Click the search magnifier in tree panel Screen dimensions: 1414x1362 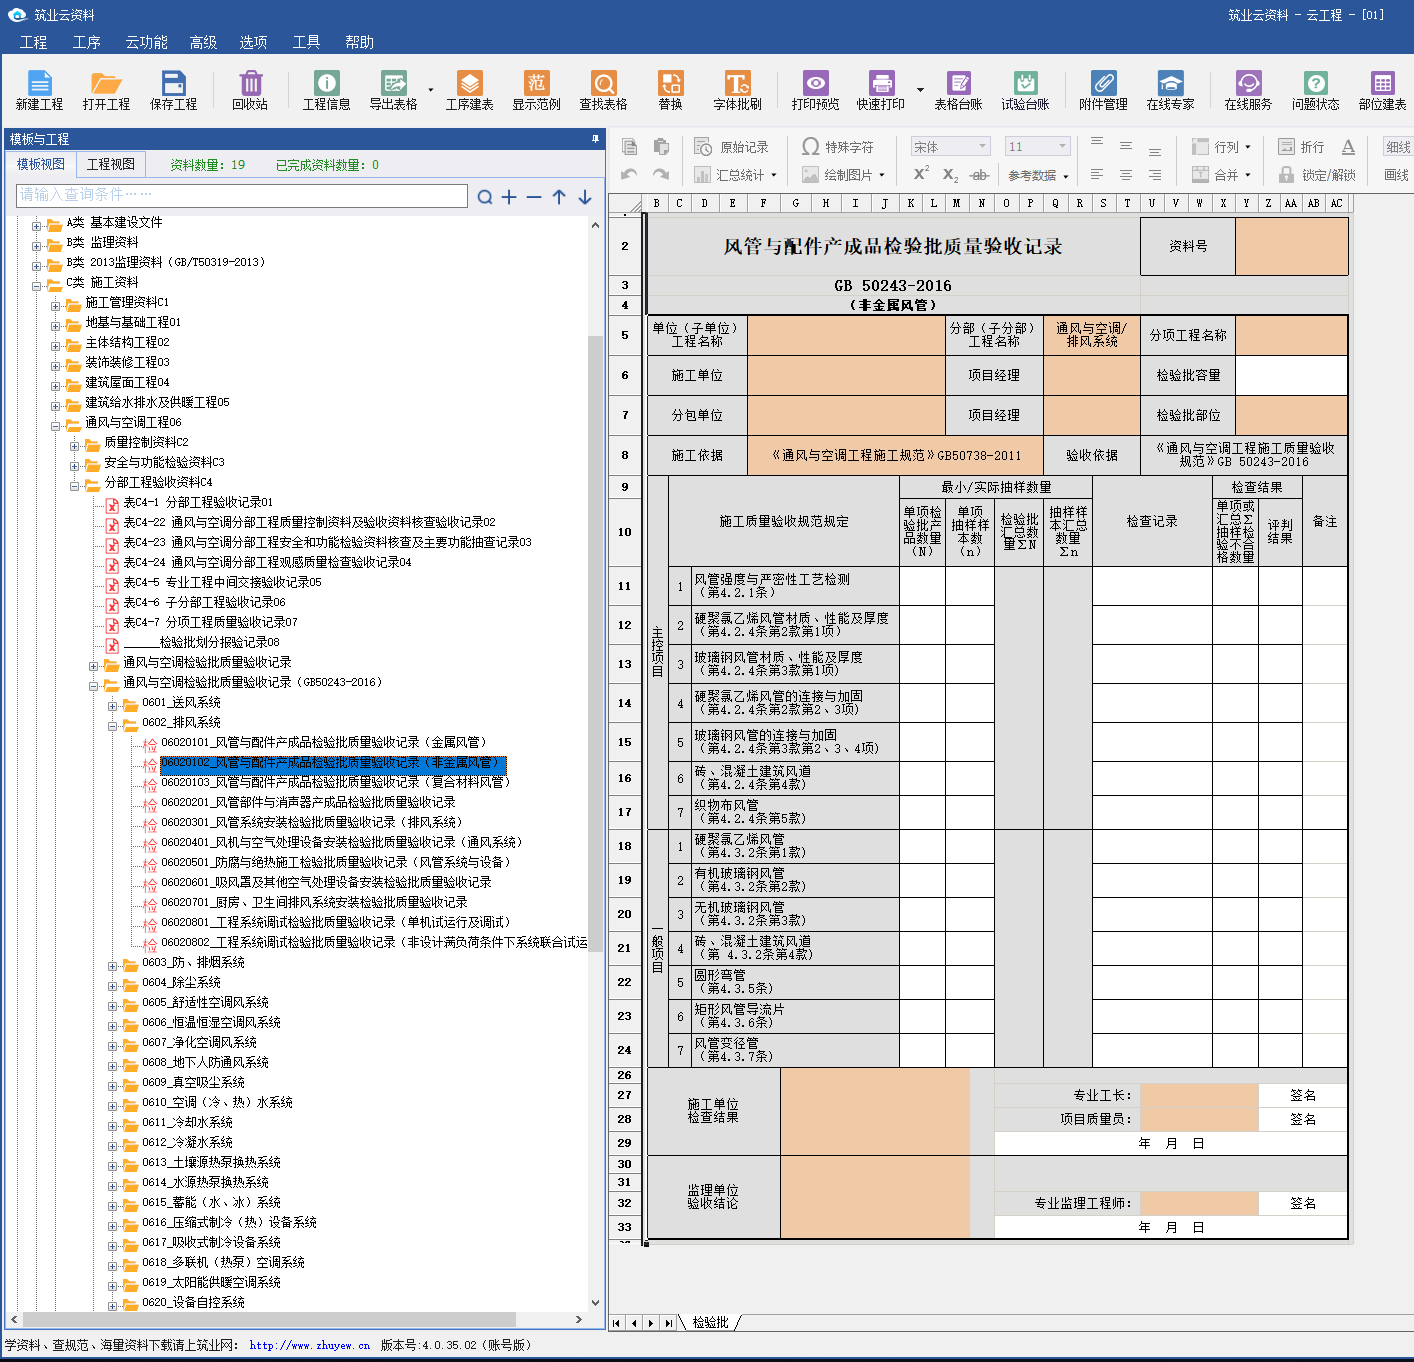pyautogui.click(x=485, y=197)
